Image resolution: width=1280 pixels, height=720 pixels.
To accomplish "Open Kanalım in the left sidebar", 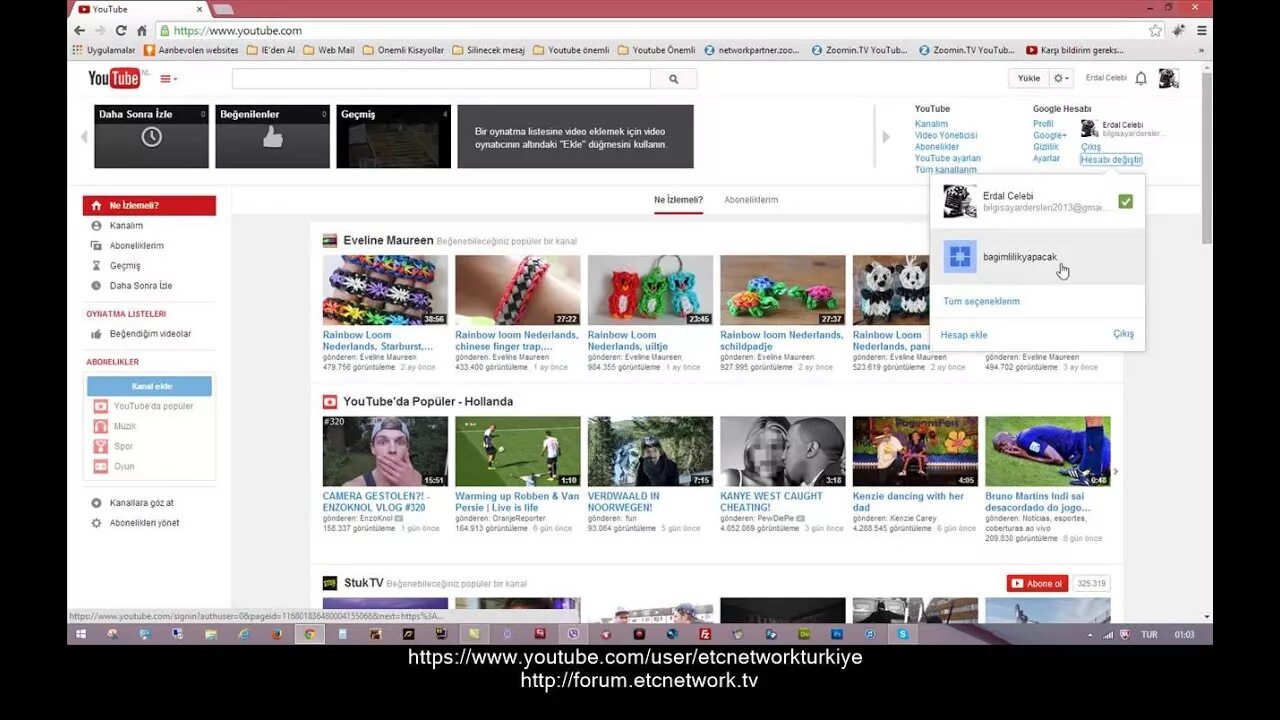I will point(126,226).
